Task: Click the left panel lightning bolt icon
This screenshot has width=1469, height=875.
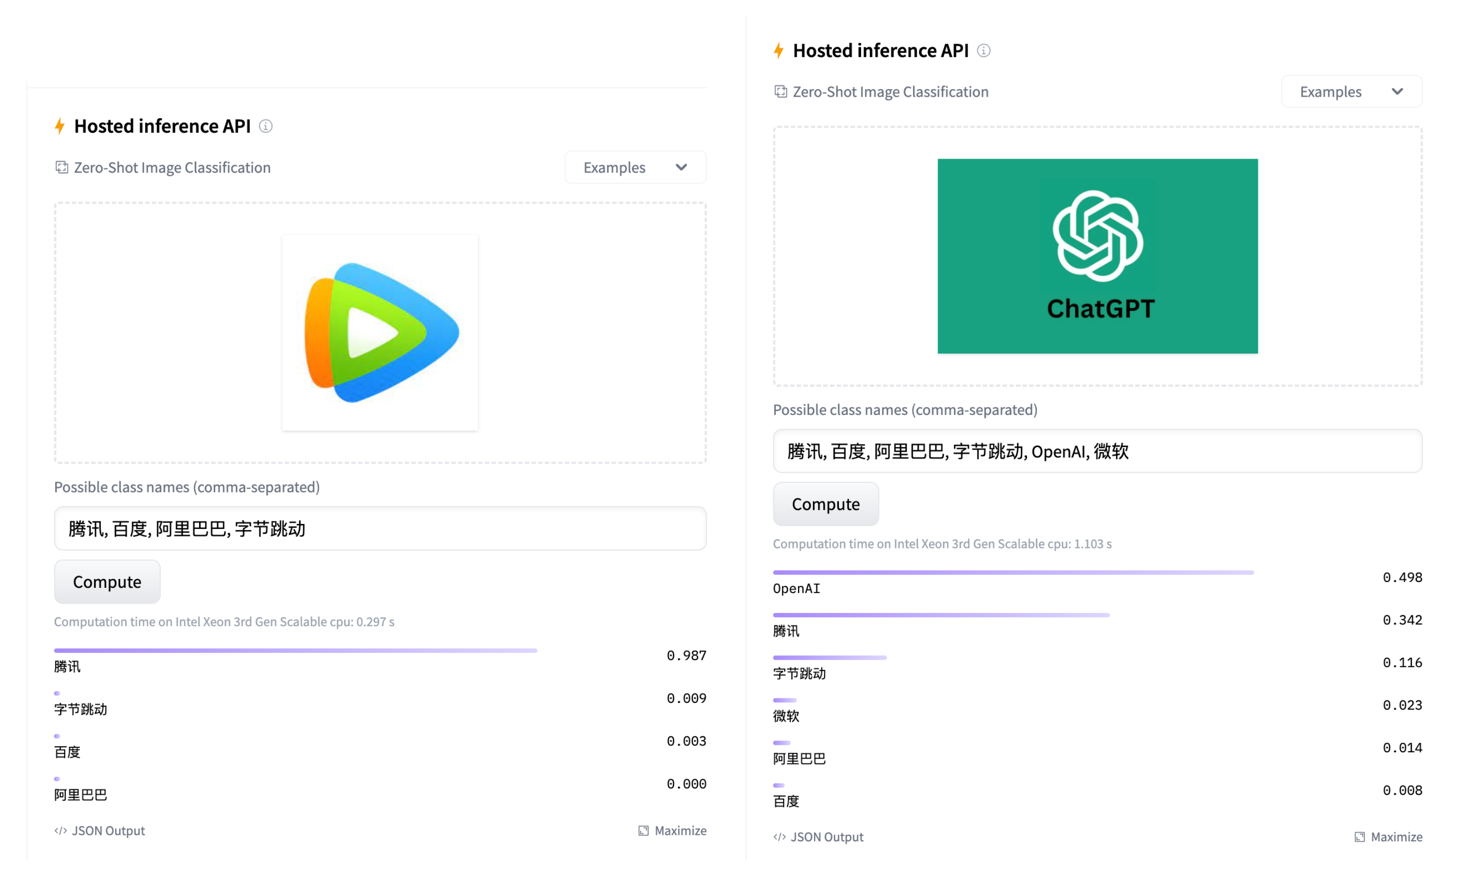Action: tap(60, 126)
